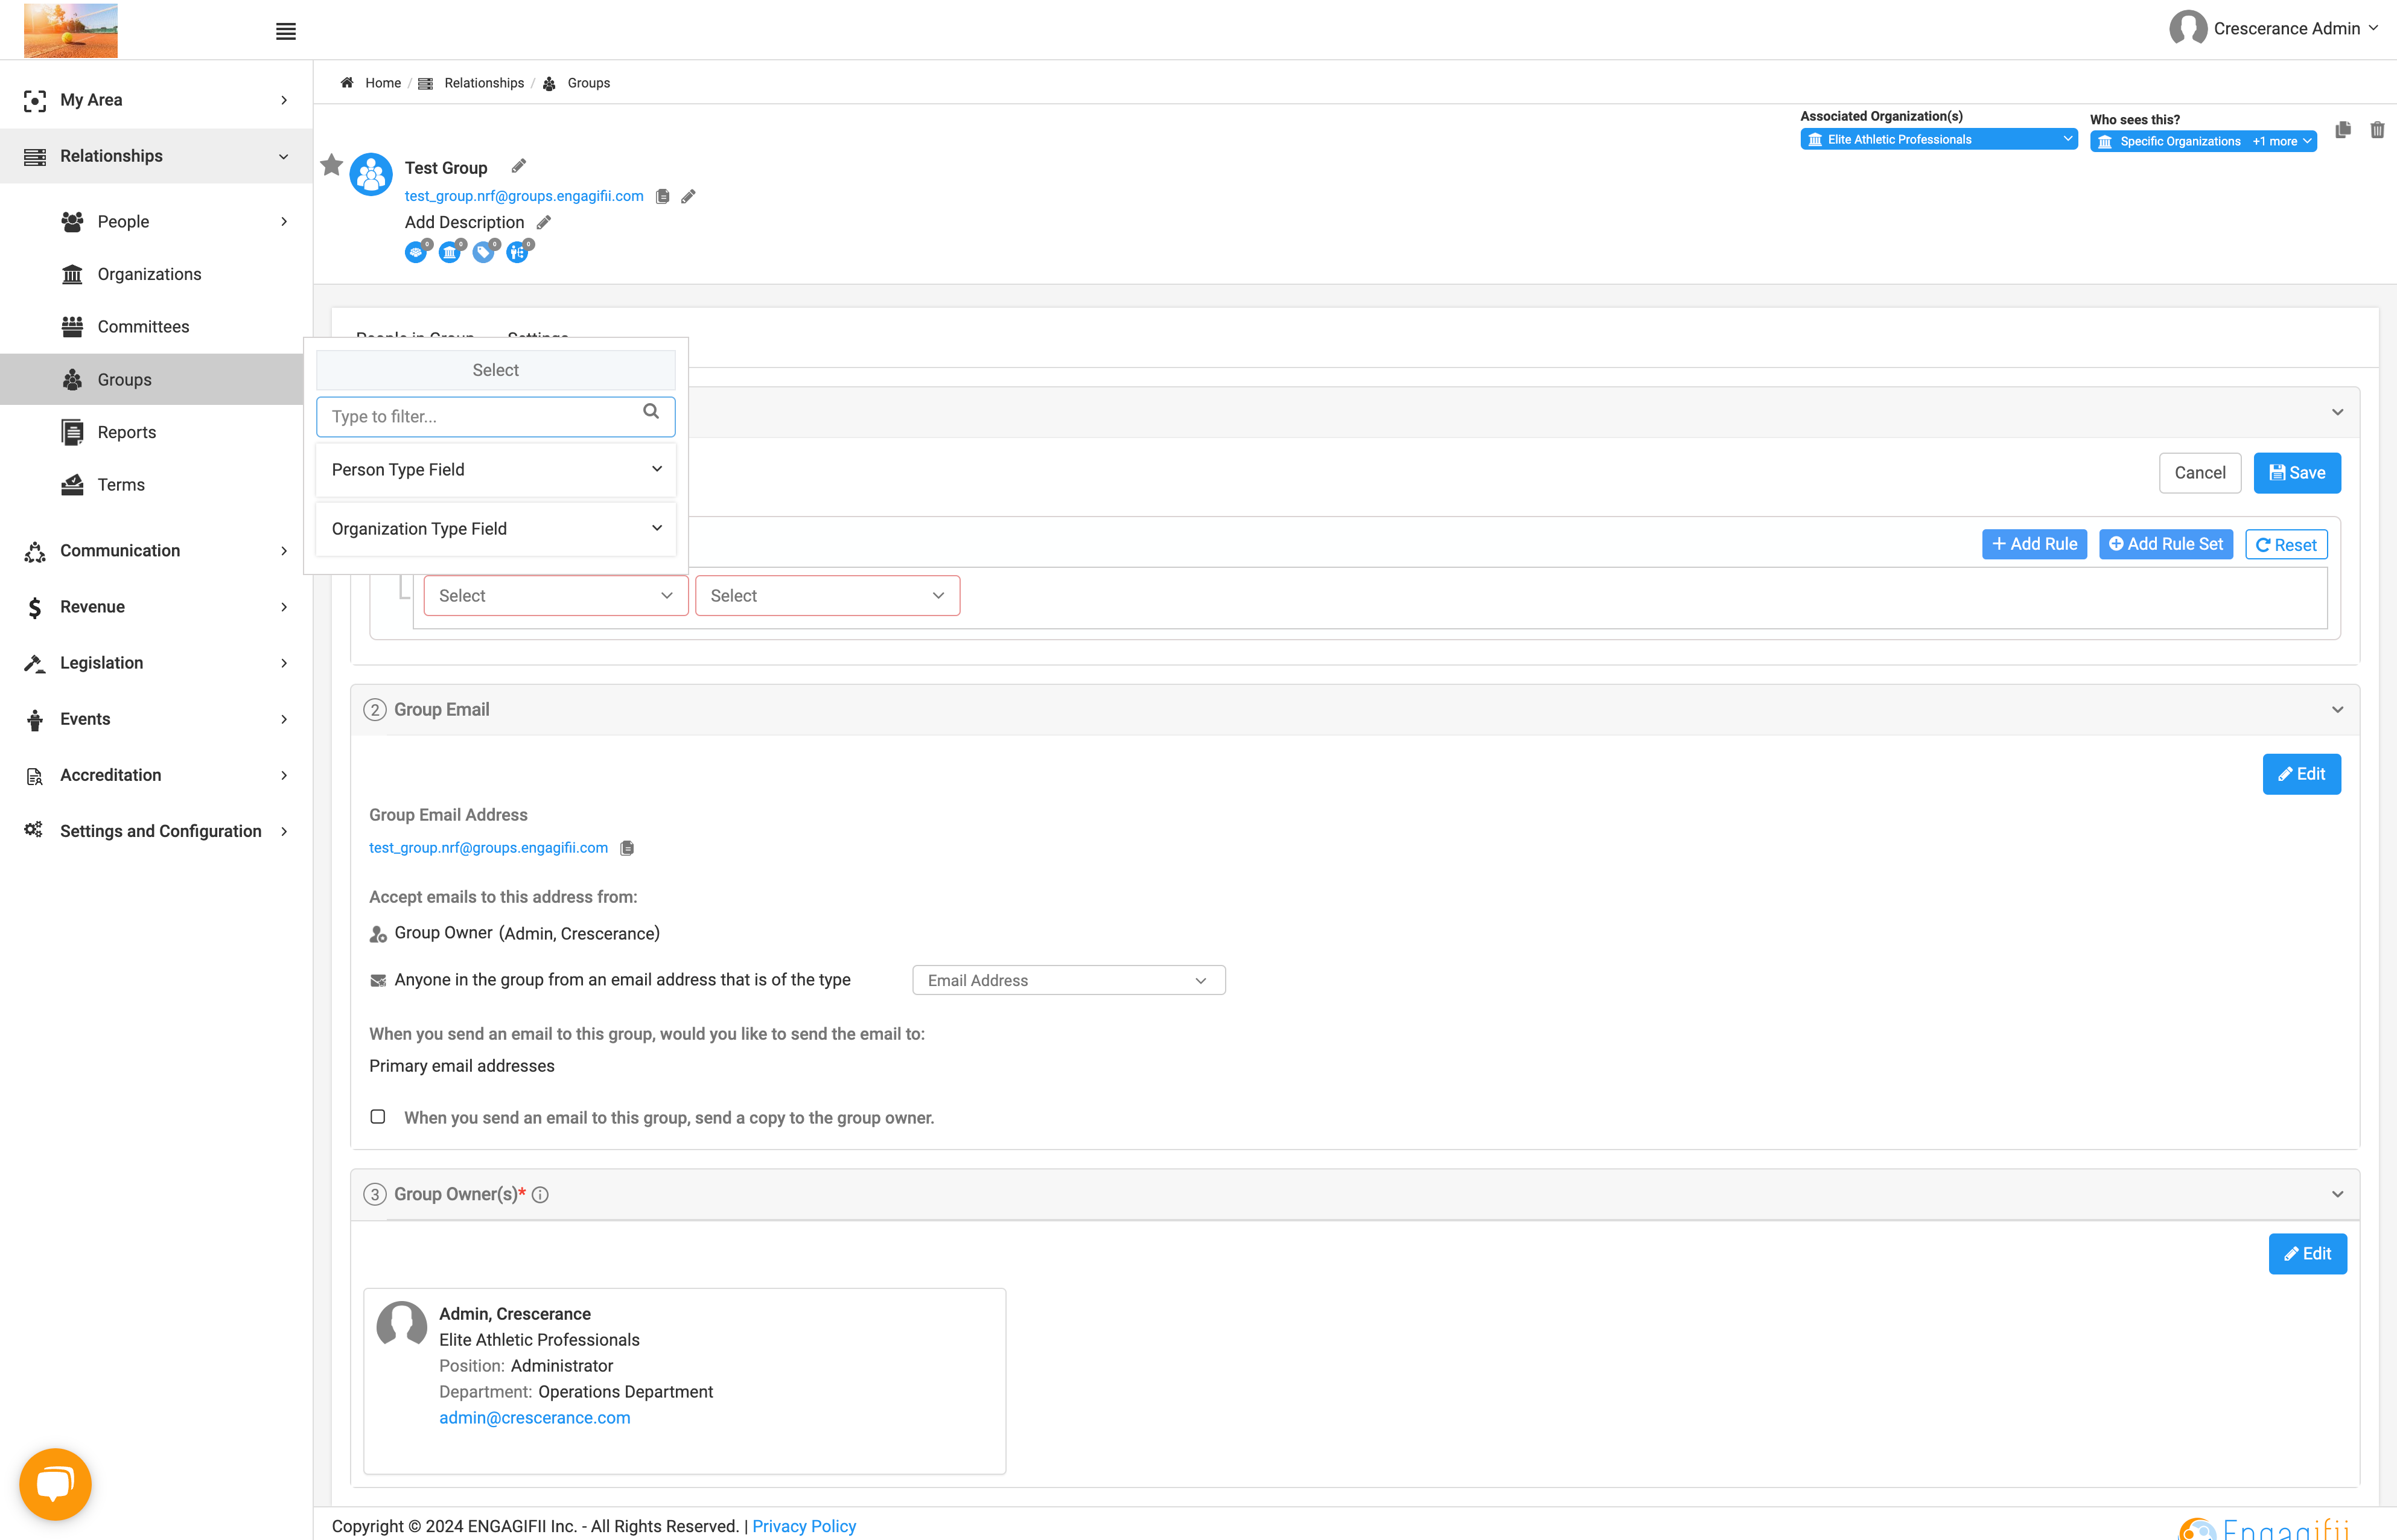Expand Communication sidebar menu

(156, 551)
